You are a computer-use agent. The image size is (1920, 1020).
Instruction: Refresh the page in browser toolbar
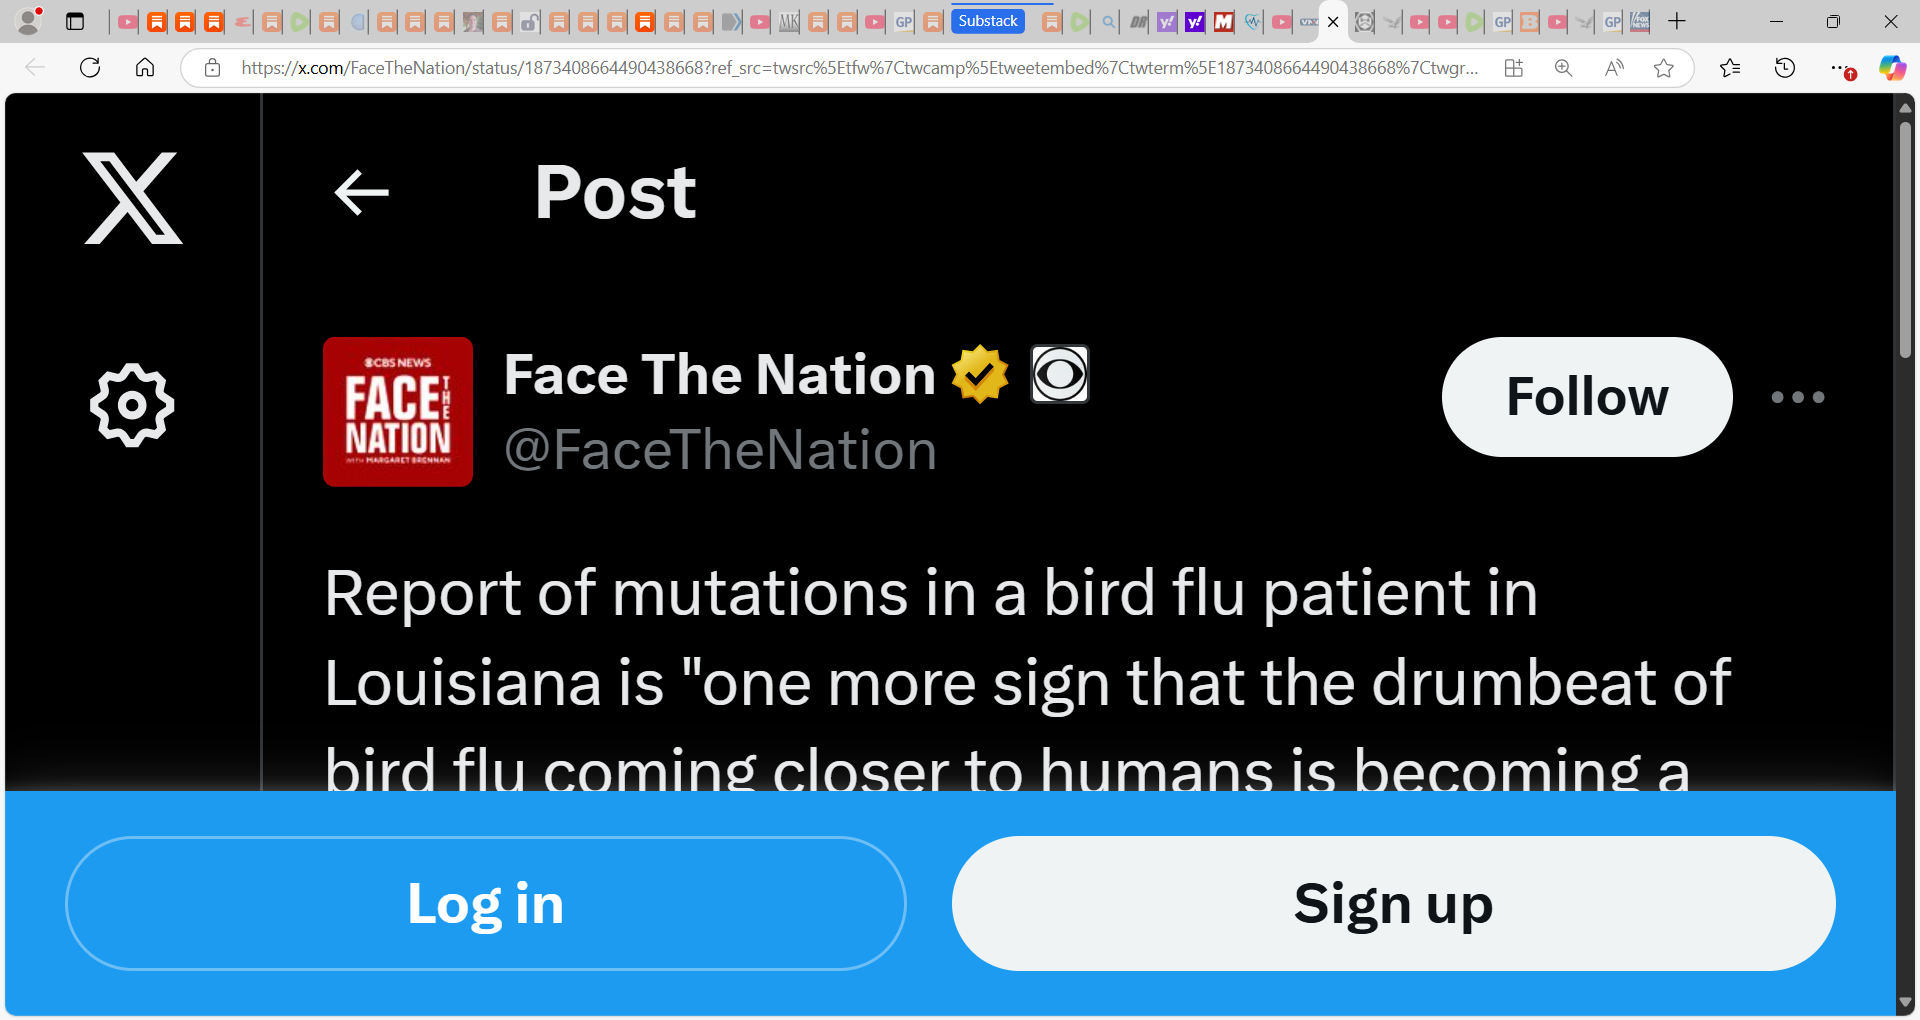[90, 68]
